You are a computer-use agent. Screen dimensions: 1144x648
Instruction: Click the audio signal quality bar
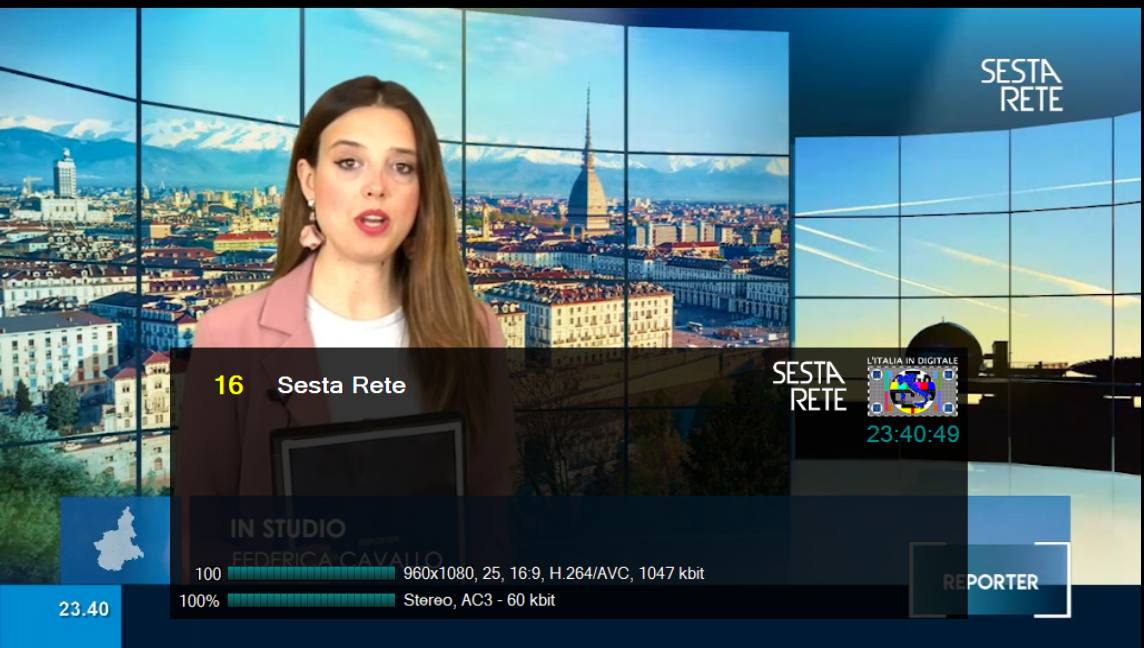coord(312,601)
